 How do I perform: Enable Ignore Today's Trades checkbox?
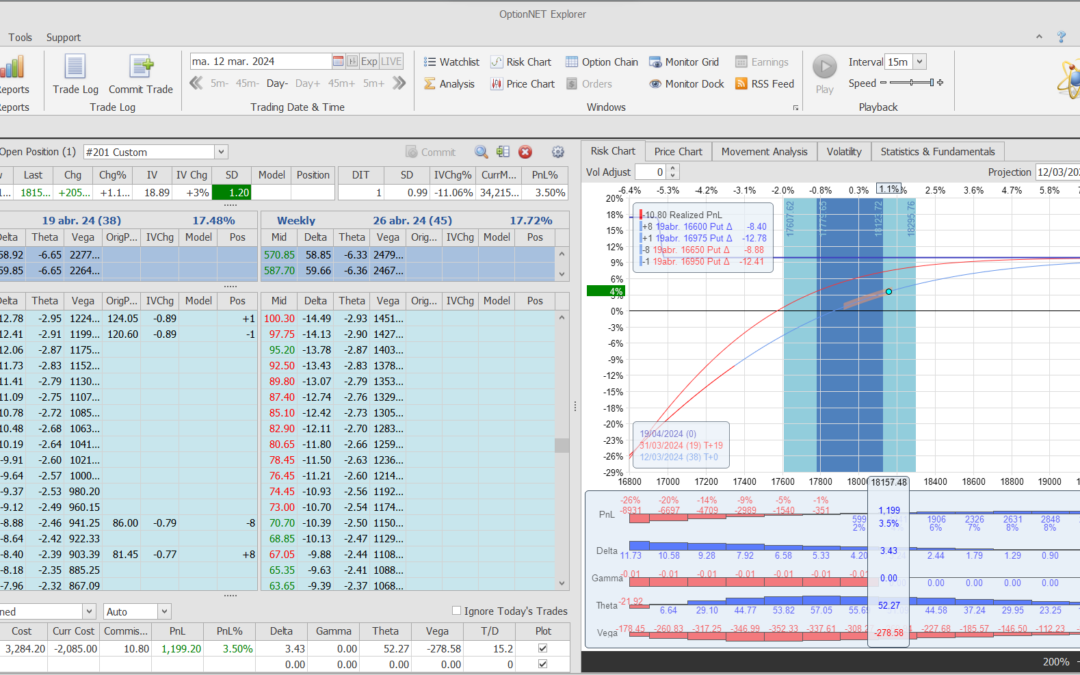pos(457,611)
